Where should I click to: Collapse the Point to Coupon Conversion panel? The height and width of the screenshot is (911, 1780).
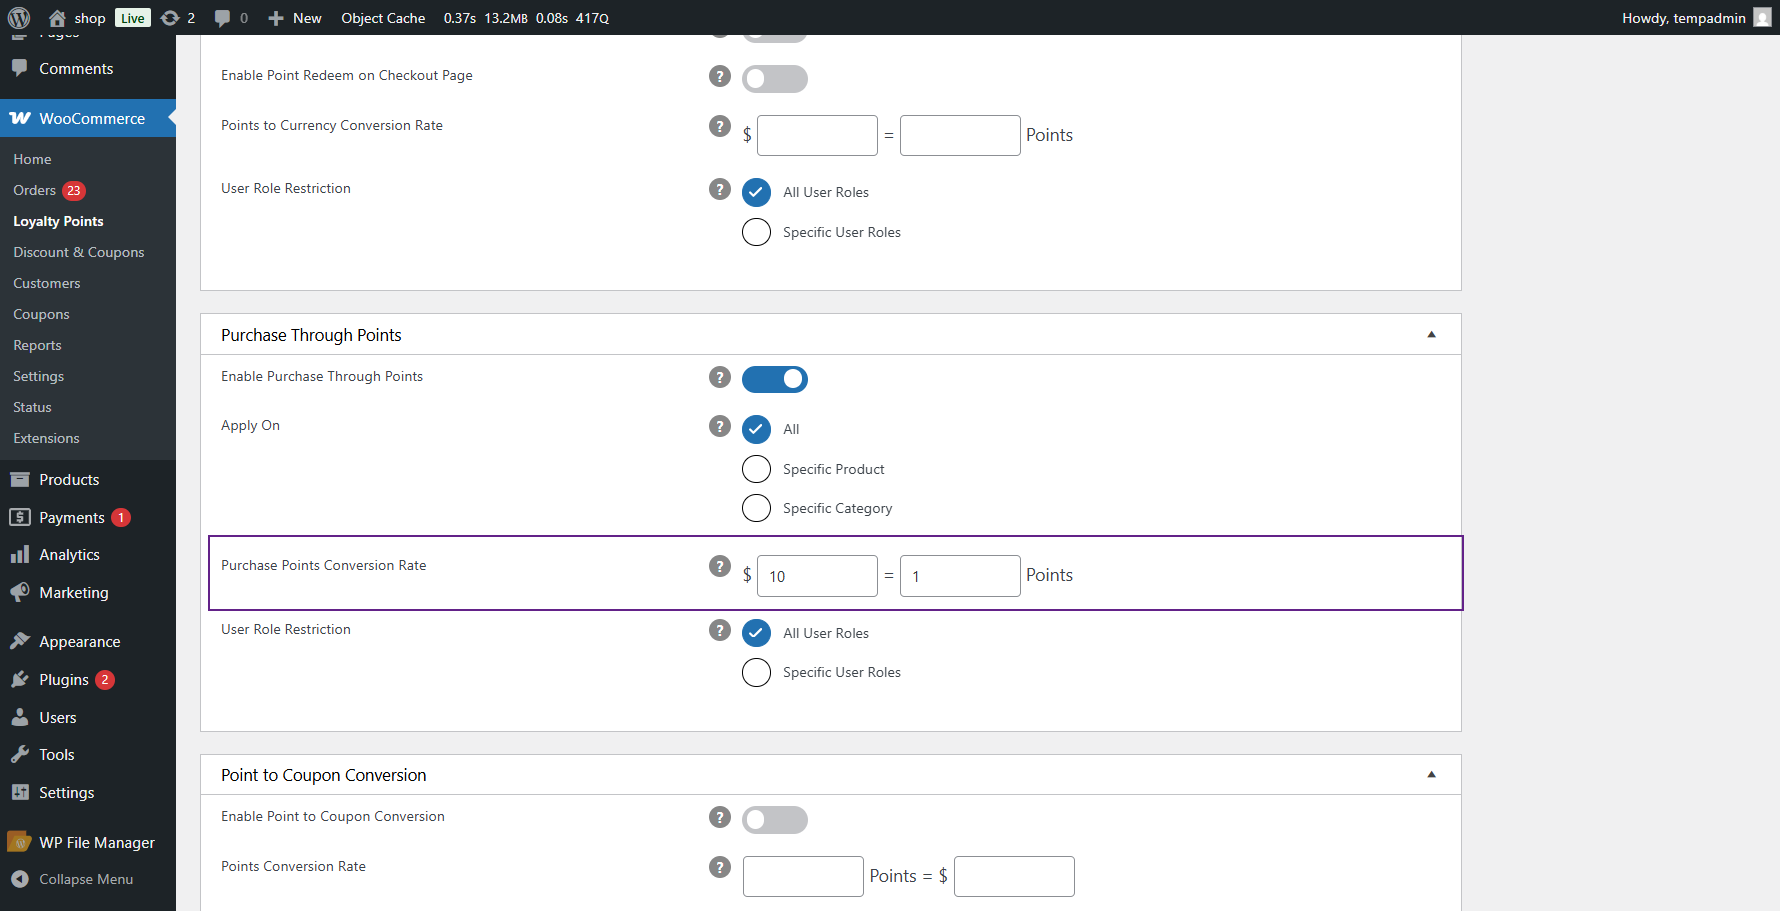[1431, 775]
